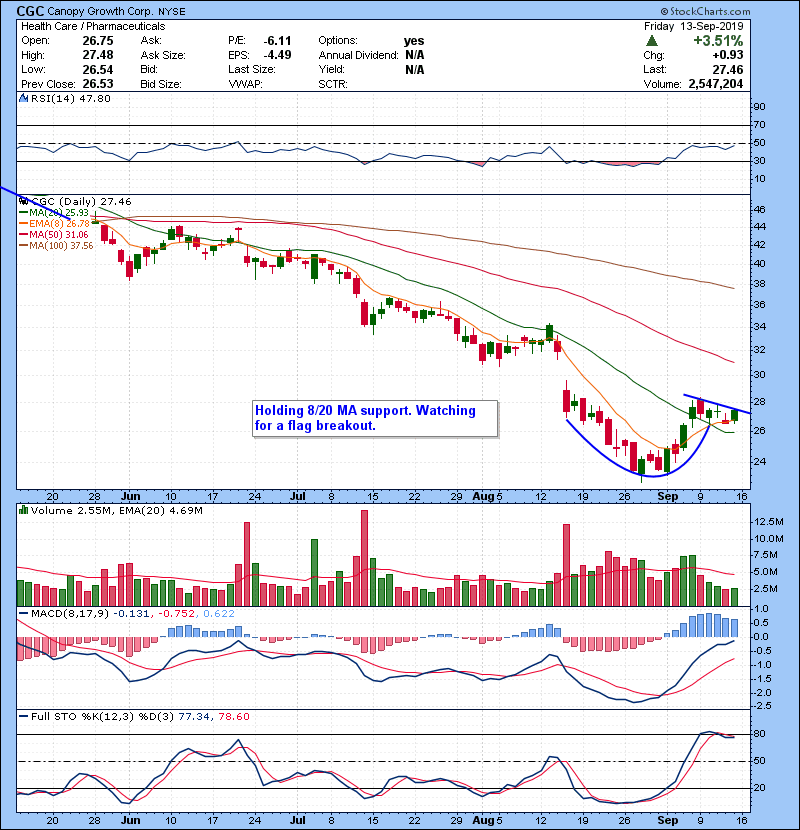
Task: Click the Prev Close value 26.53
Action: pyautogui.click(x=98, y=84)
